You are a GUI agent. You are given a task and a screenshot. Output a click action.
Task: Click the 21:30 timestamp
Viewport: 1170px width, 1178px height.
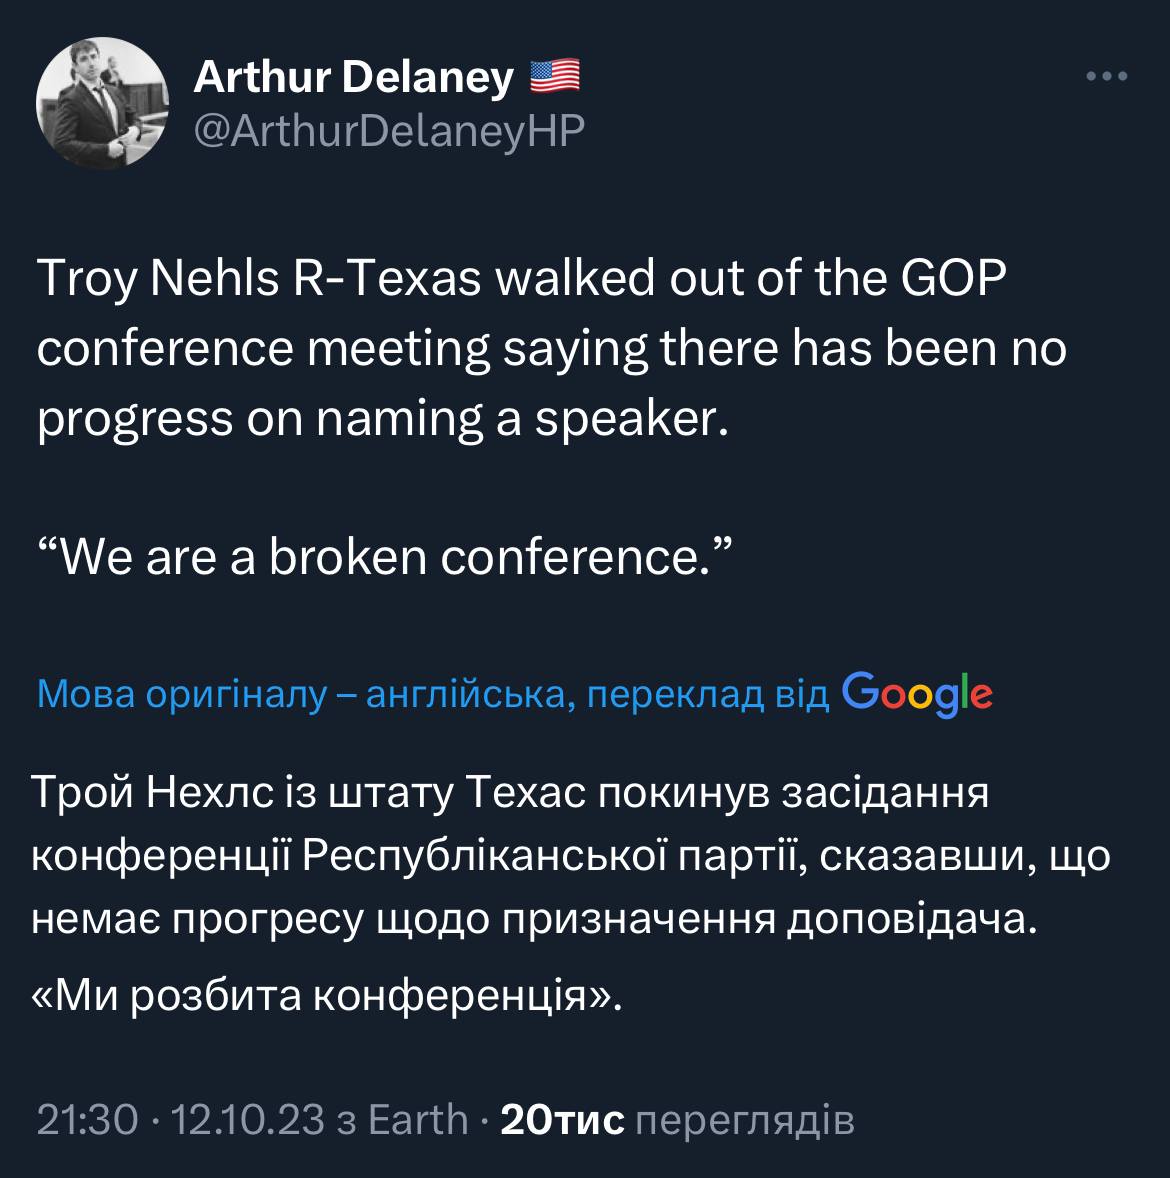tap(86, 1120)
